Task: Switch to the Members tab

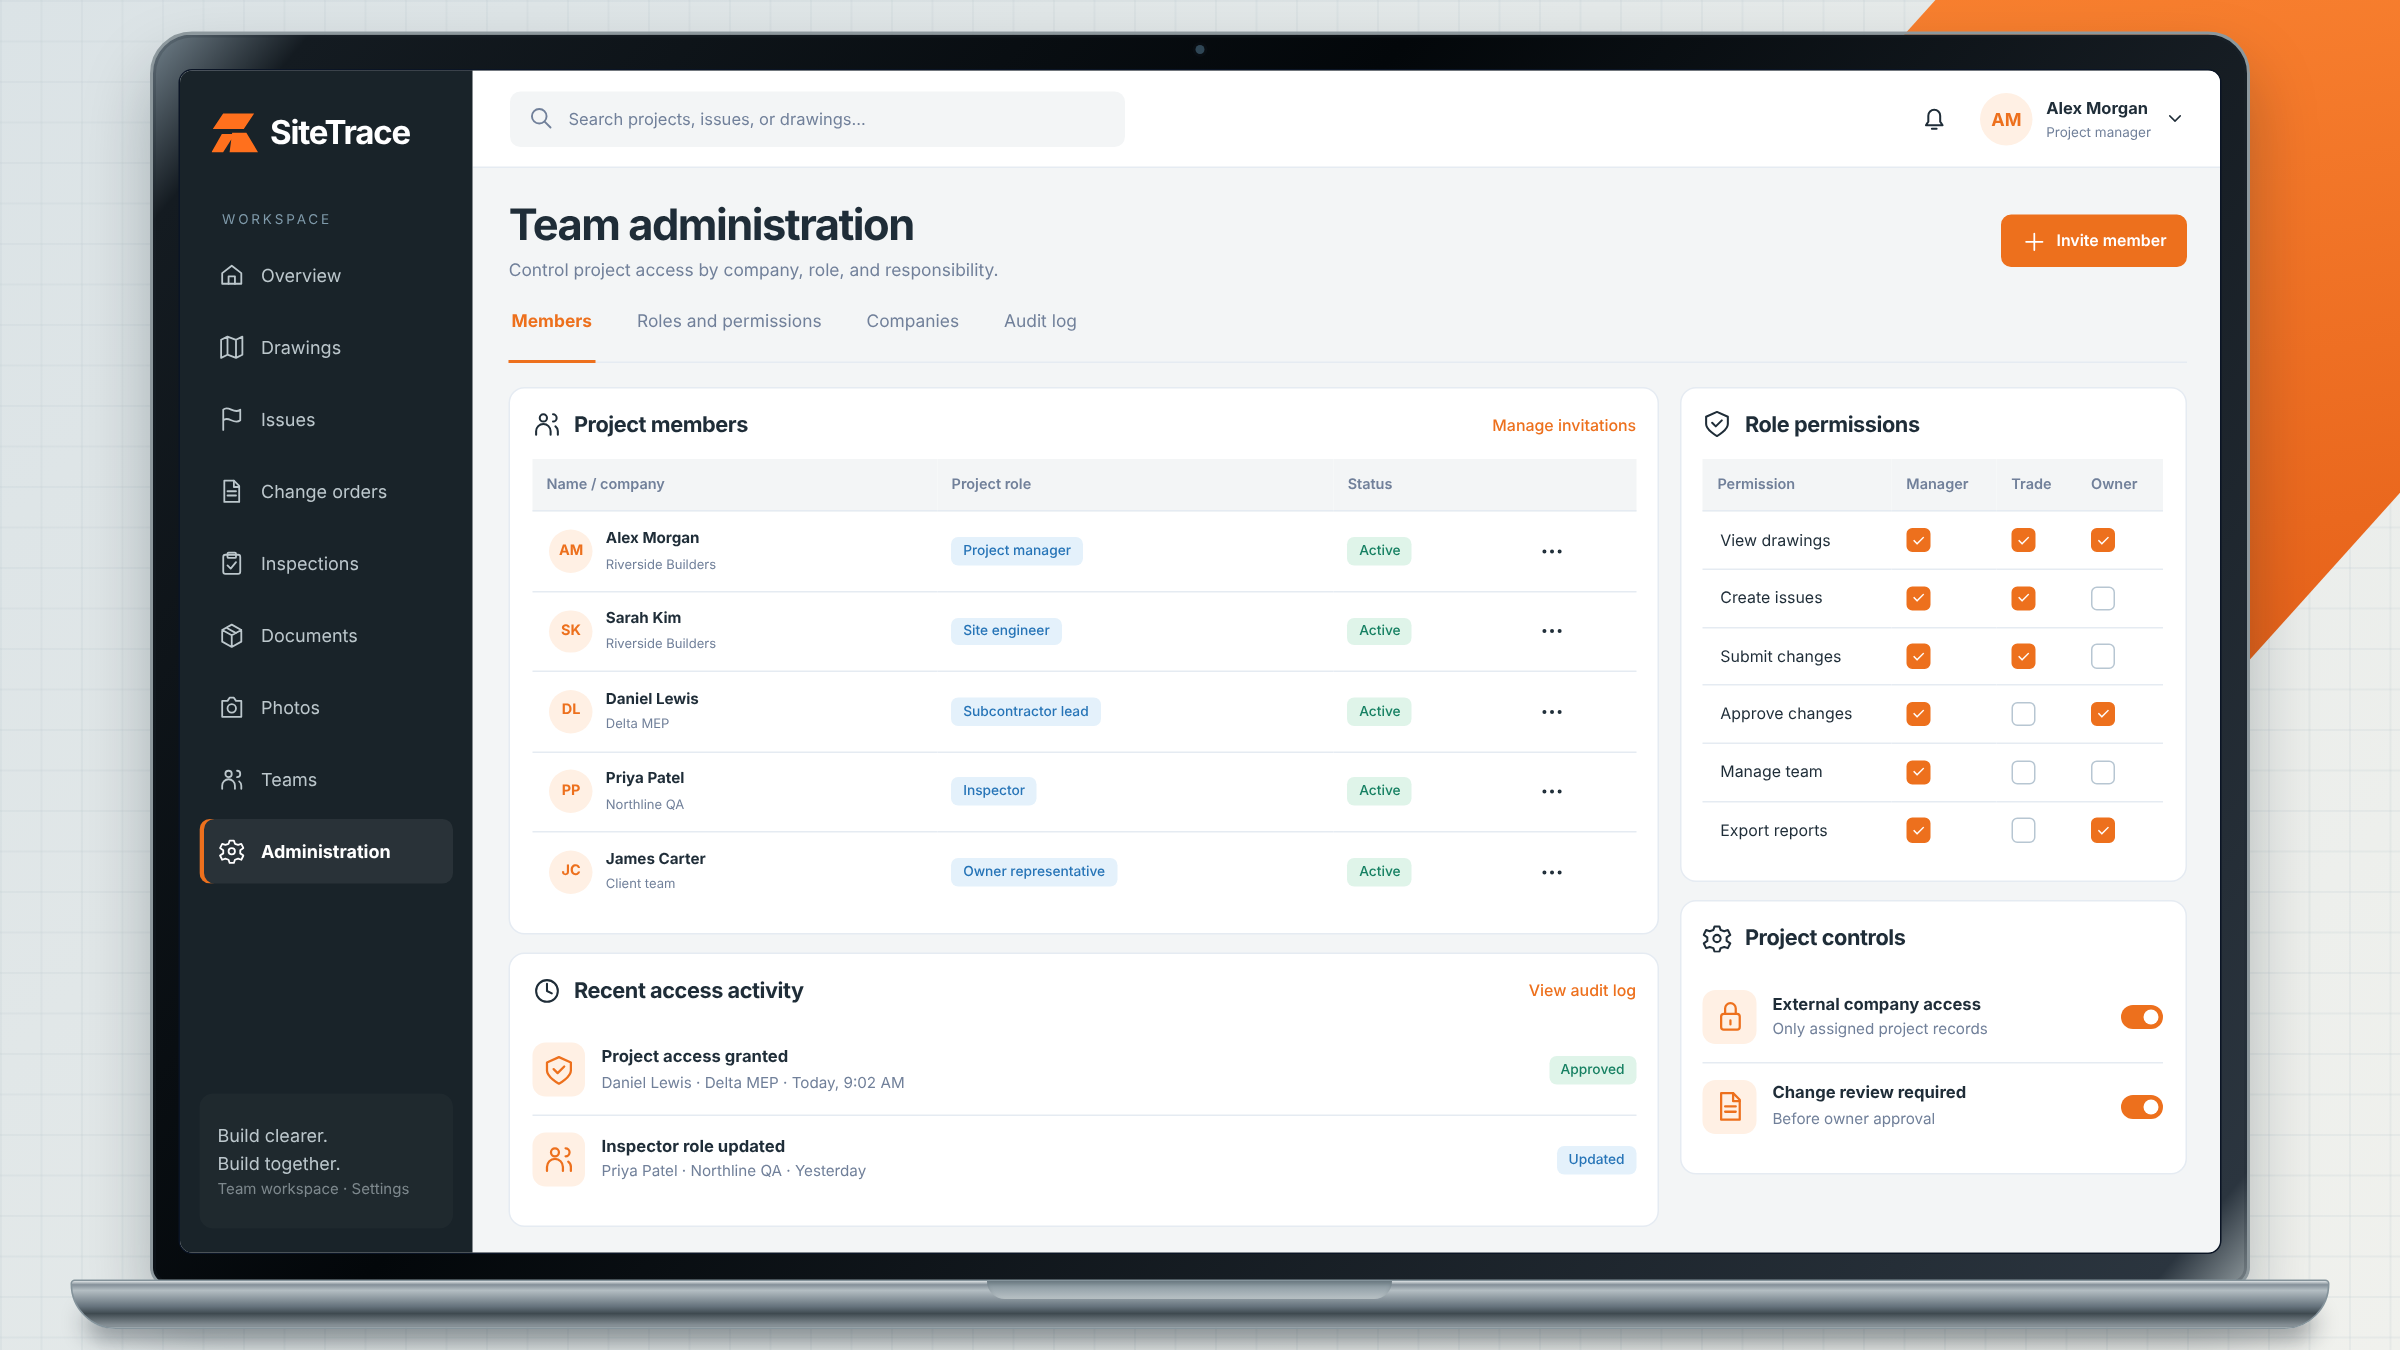Action: [551, 321]
